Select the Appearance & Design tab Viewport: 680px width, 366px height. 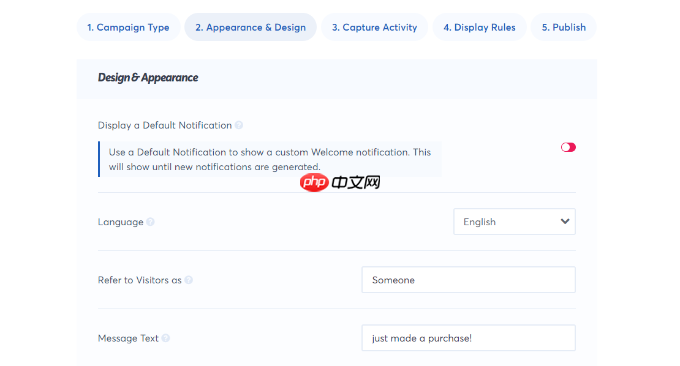pyautogui.click(x=250, y=27)
